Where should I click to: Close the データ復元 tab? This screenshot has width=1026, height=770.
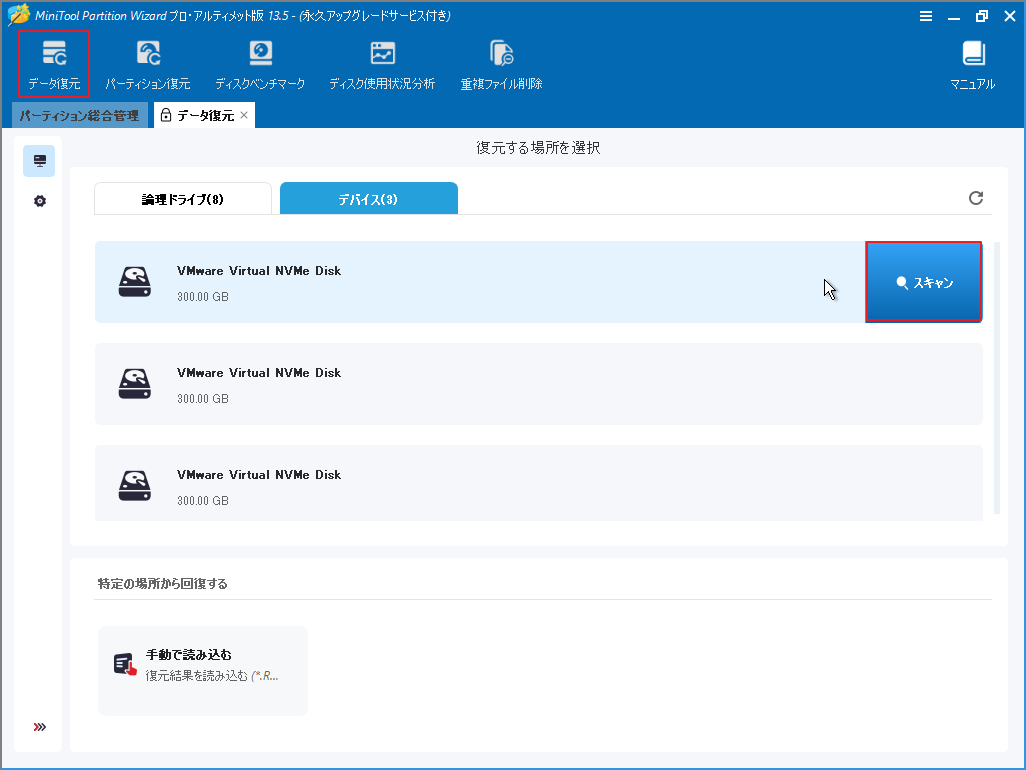(x=243, y=115)
